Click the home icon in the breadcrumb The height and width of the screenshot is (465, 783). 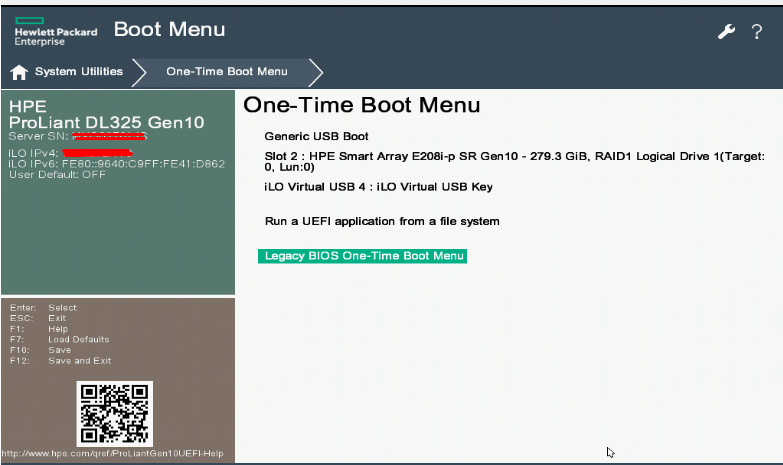tap(18, 72)
